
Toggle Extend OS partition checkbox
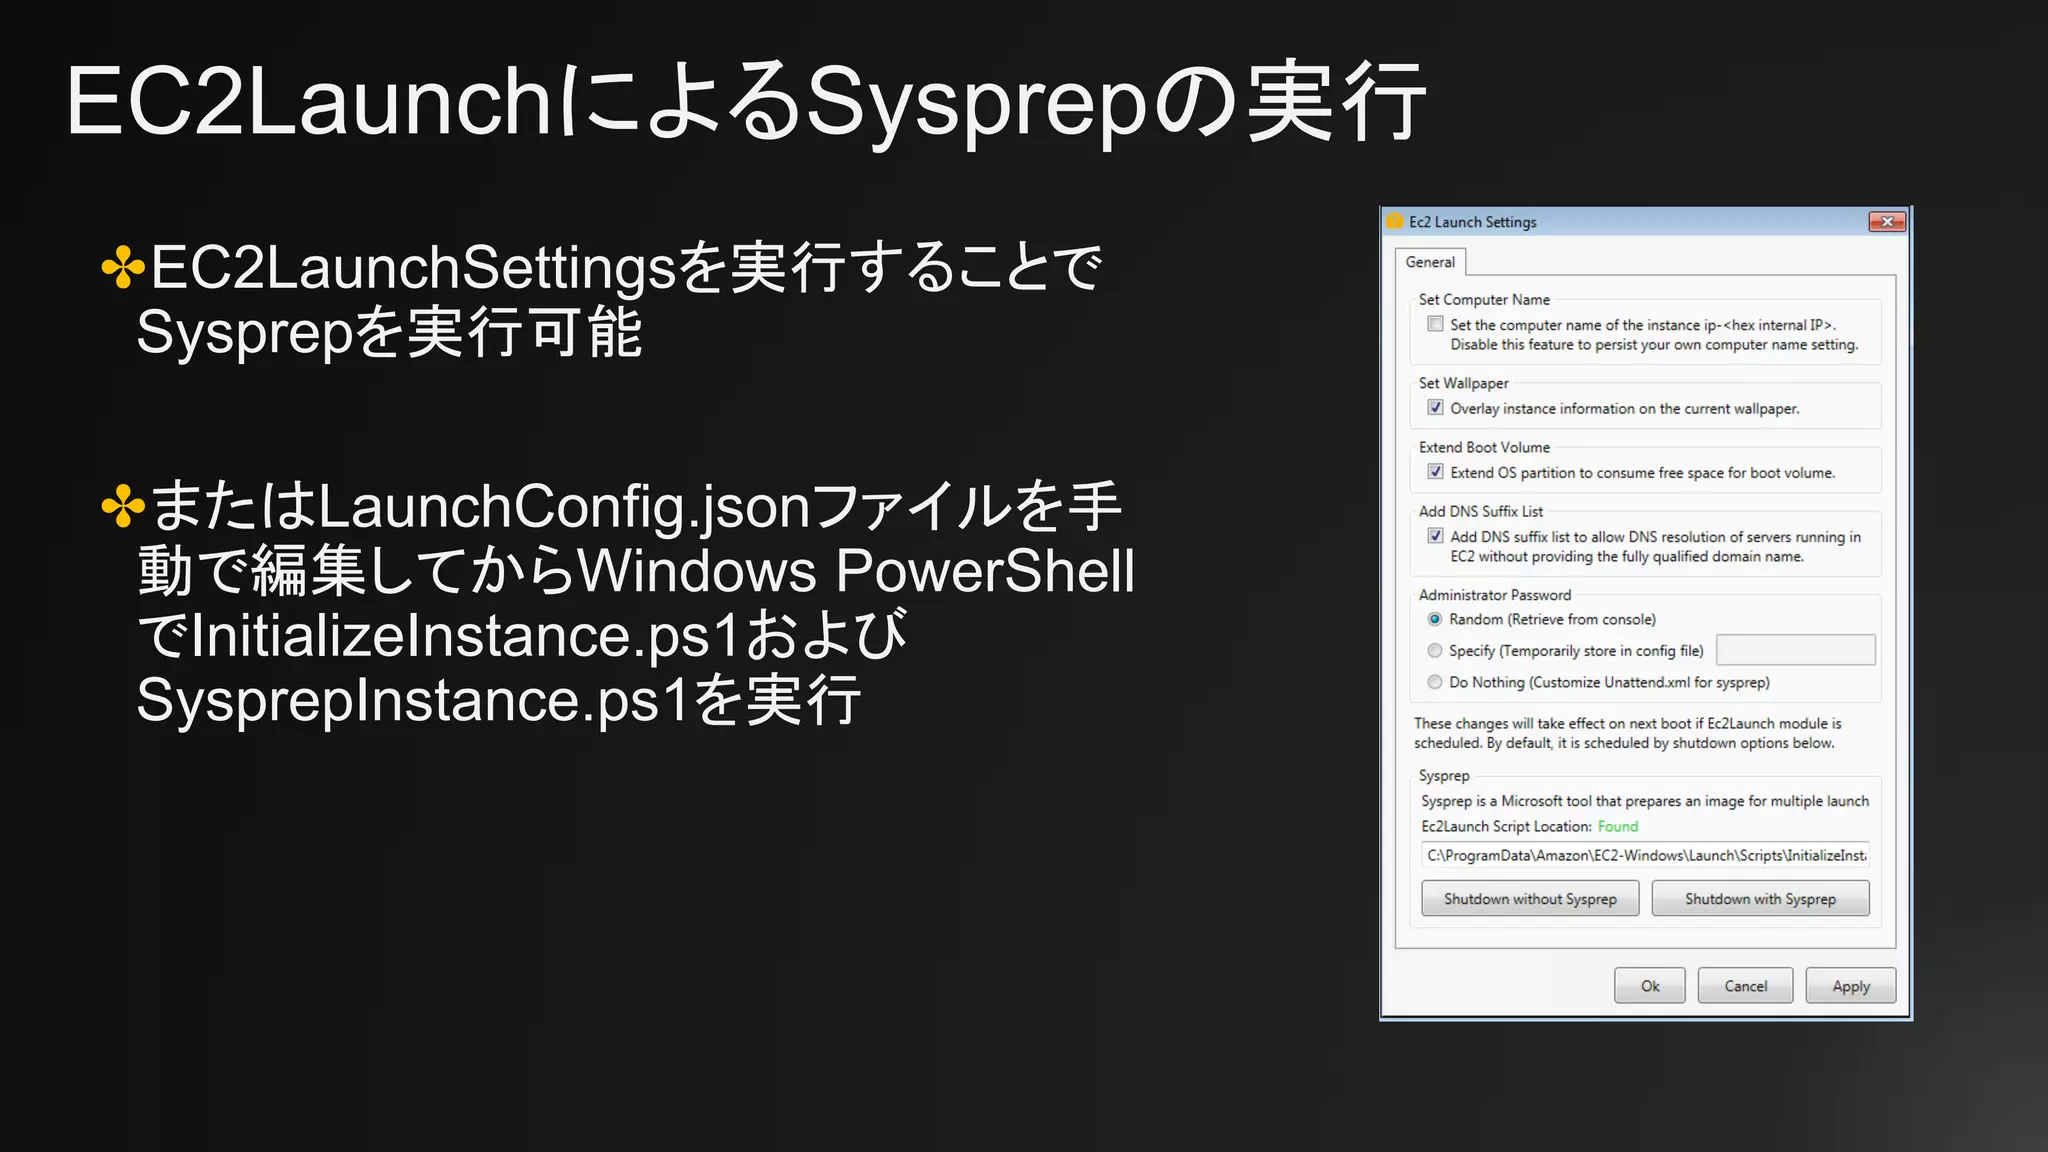(x=1435, y=472)
